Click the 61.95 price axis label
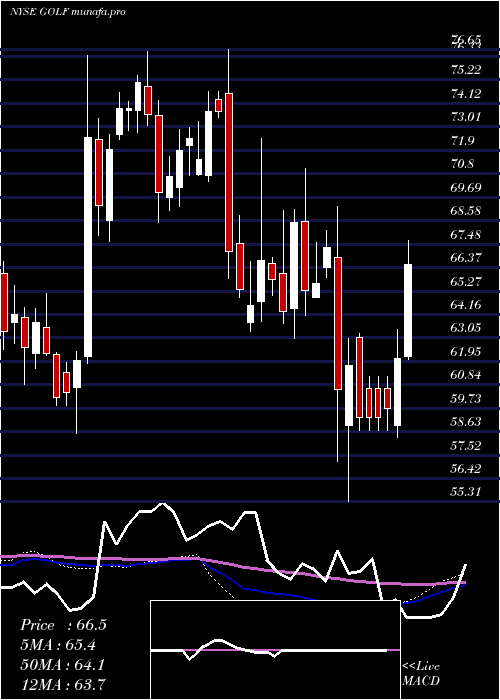Viewport: 500px width, 700px height. click(x=466, y=351)
